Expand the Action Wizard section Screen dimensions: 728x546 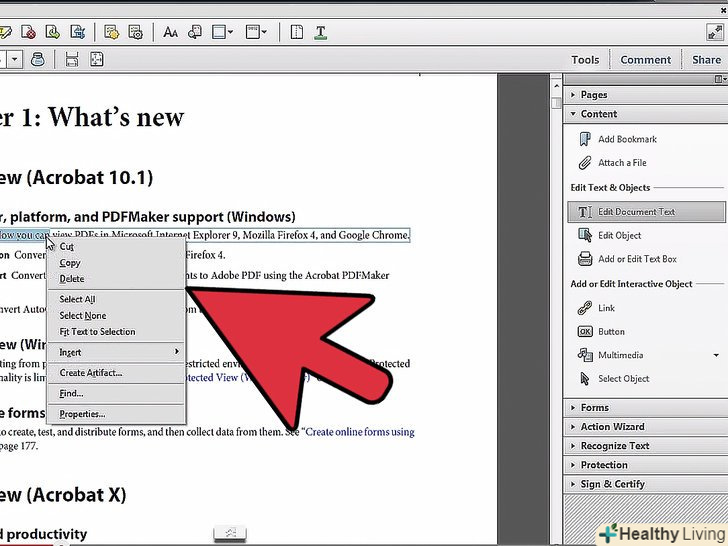[x=645, y=426]
